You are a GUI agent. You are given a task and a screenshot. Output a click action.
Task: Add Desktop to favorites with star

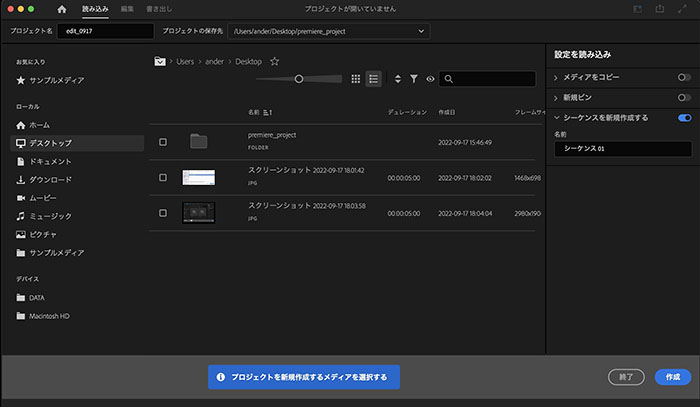coord(275,62)
